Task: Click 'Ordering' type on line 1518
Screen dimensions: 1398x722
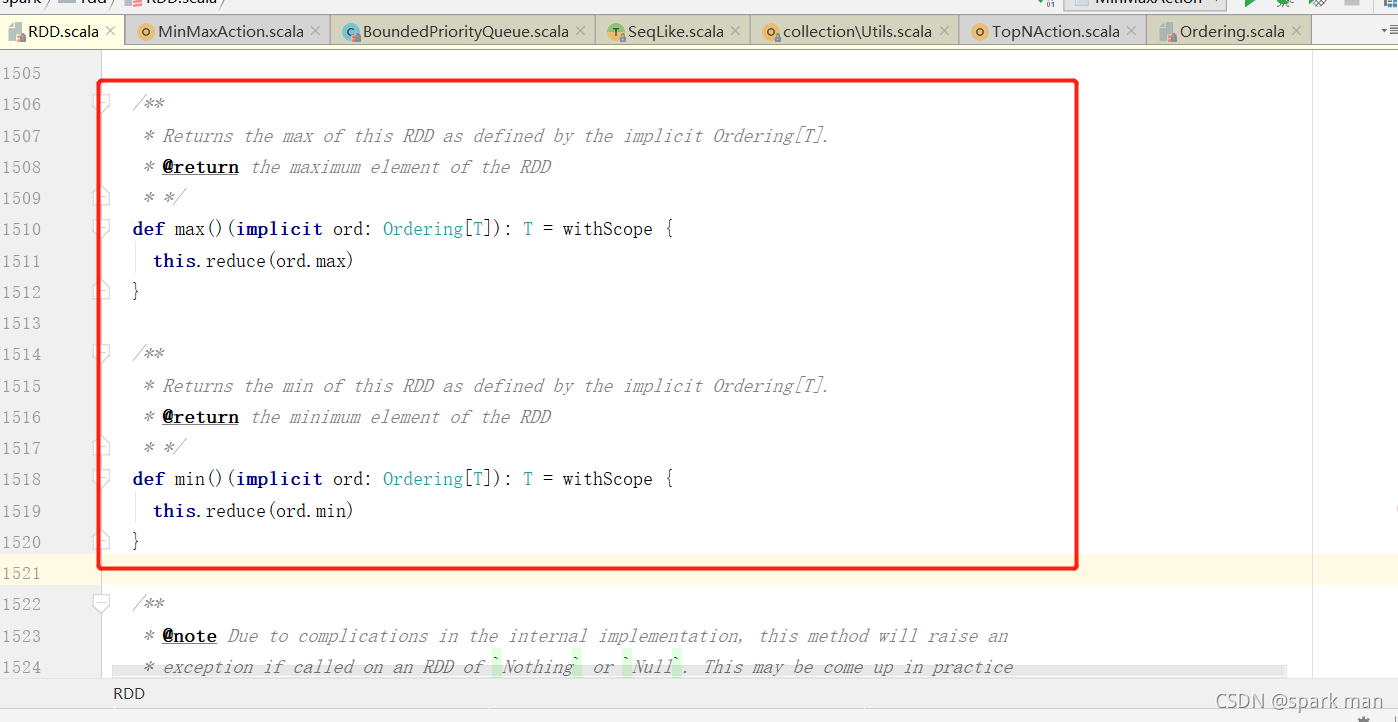Action: 423,479
